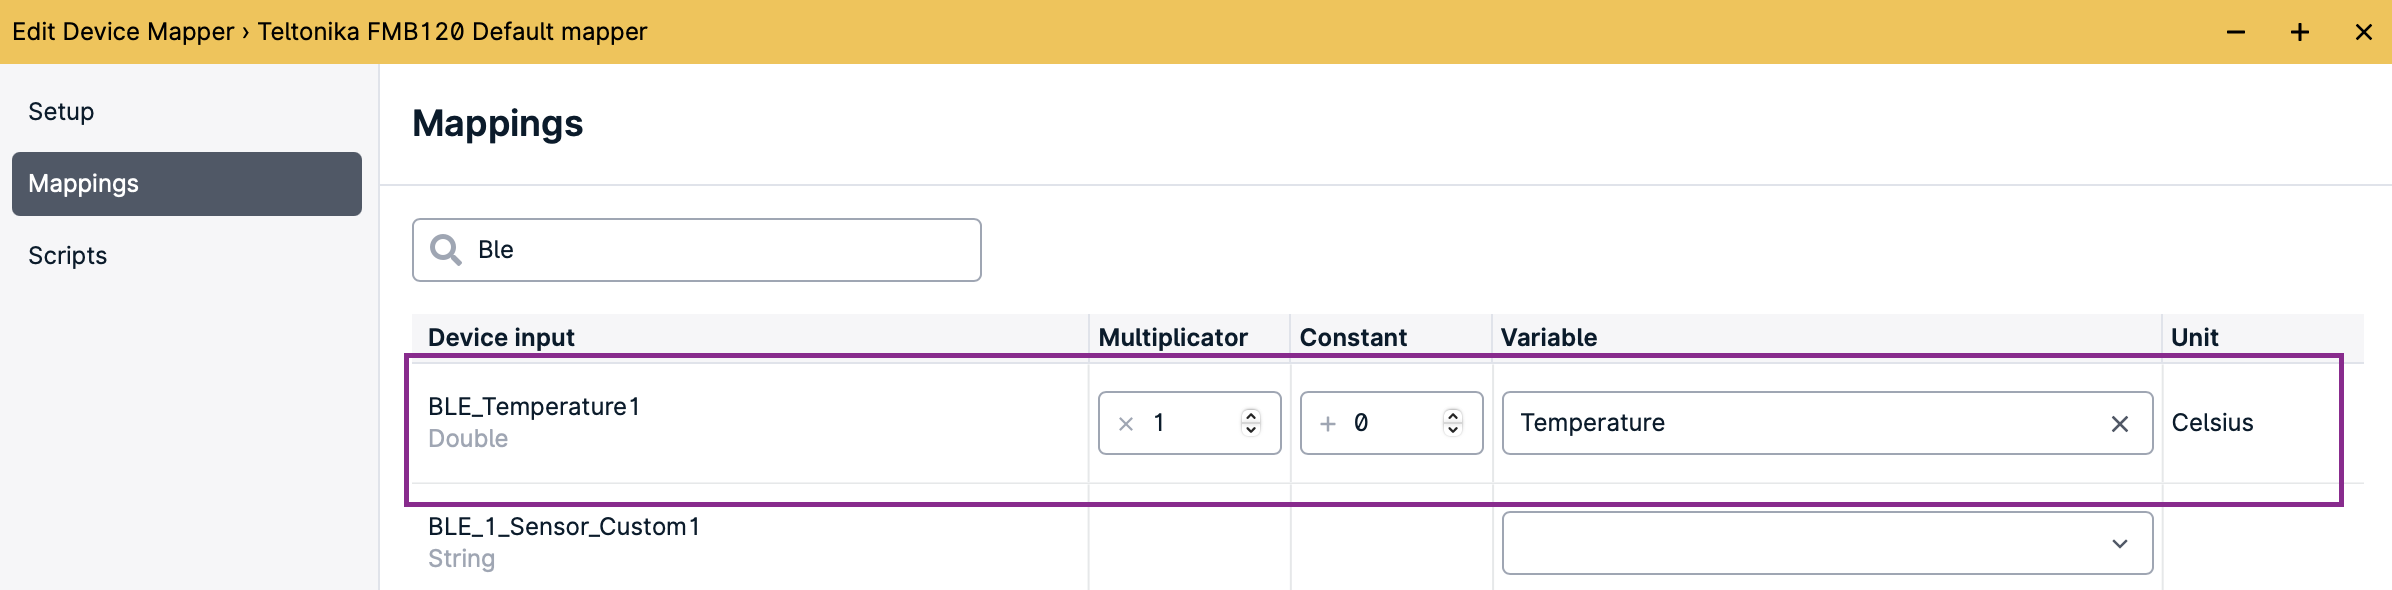Maximize window with plus icon
Viewport: 2392px width, 590px height.
pos(2300,32)
